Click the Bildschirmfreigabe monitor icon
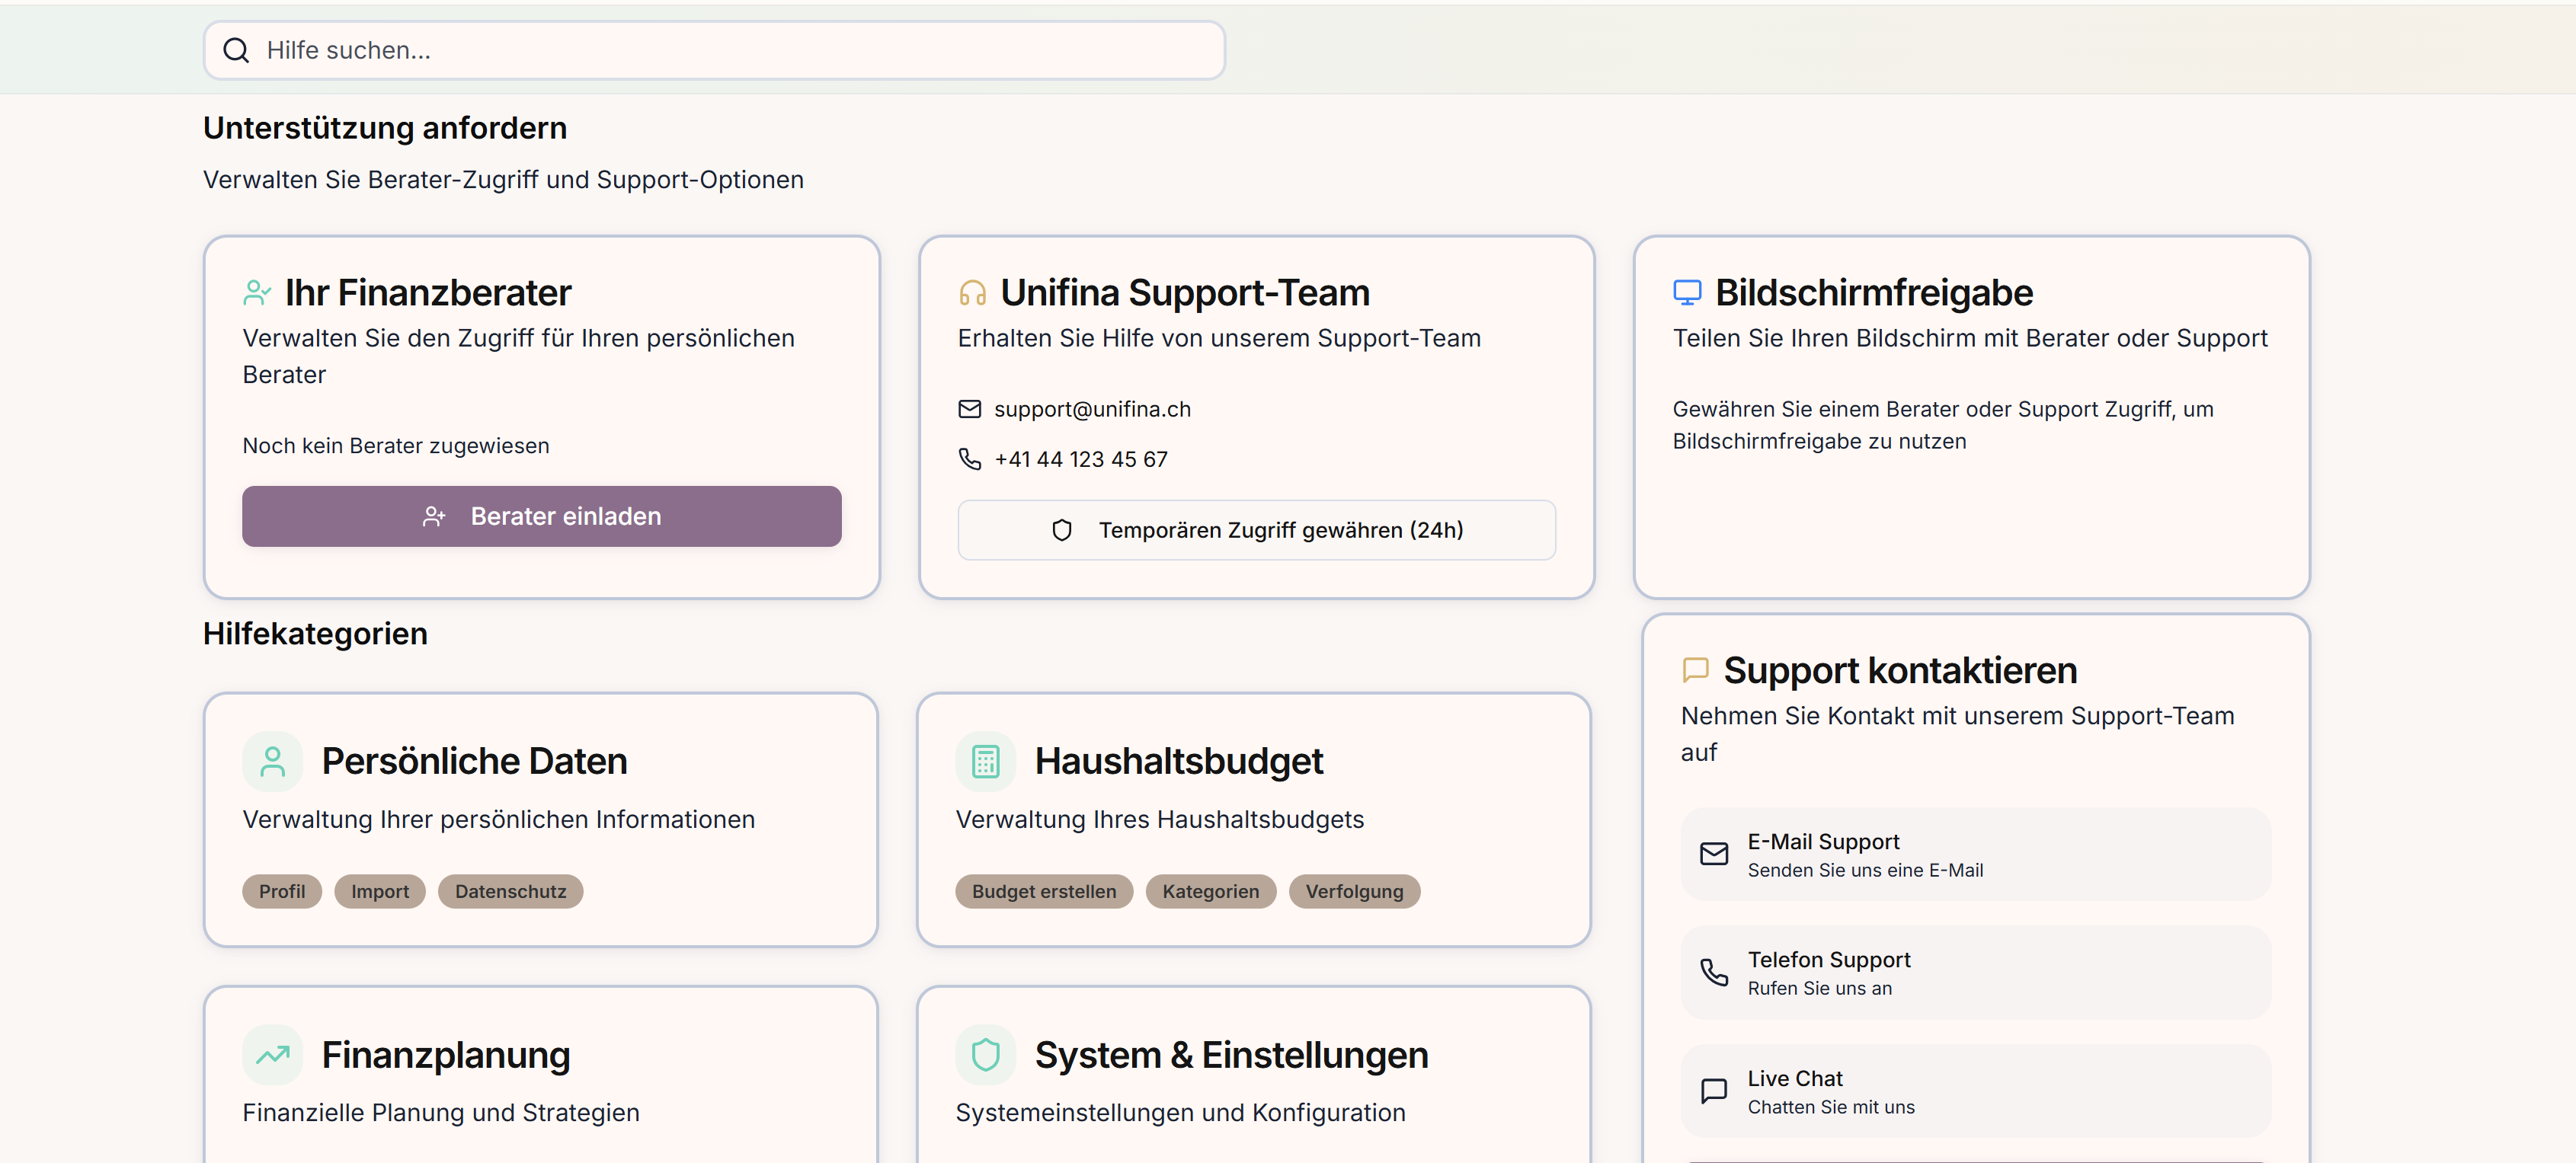 coord(1687,292)
